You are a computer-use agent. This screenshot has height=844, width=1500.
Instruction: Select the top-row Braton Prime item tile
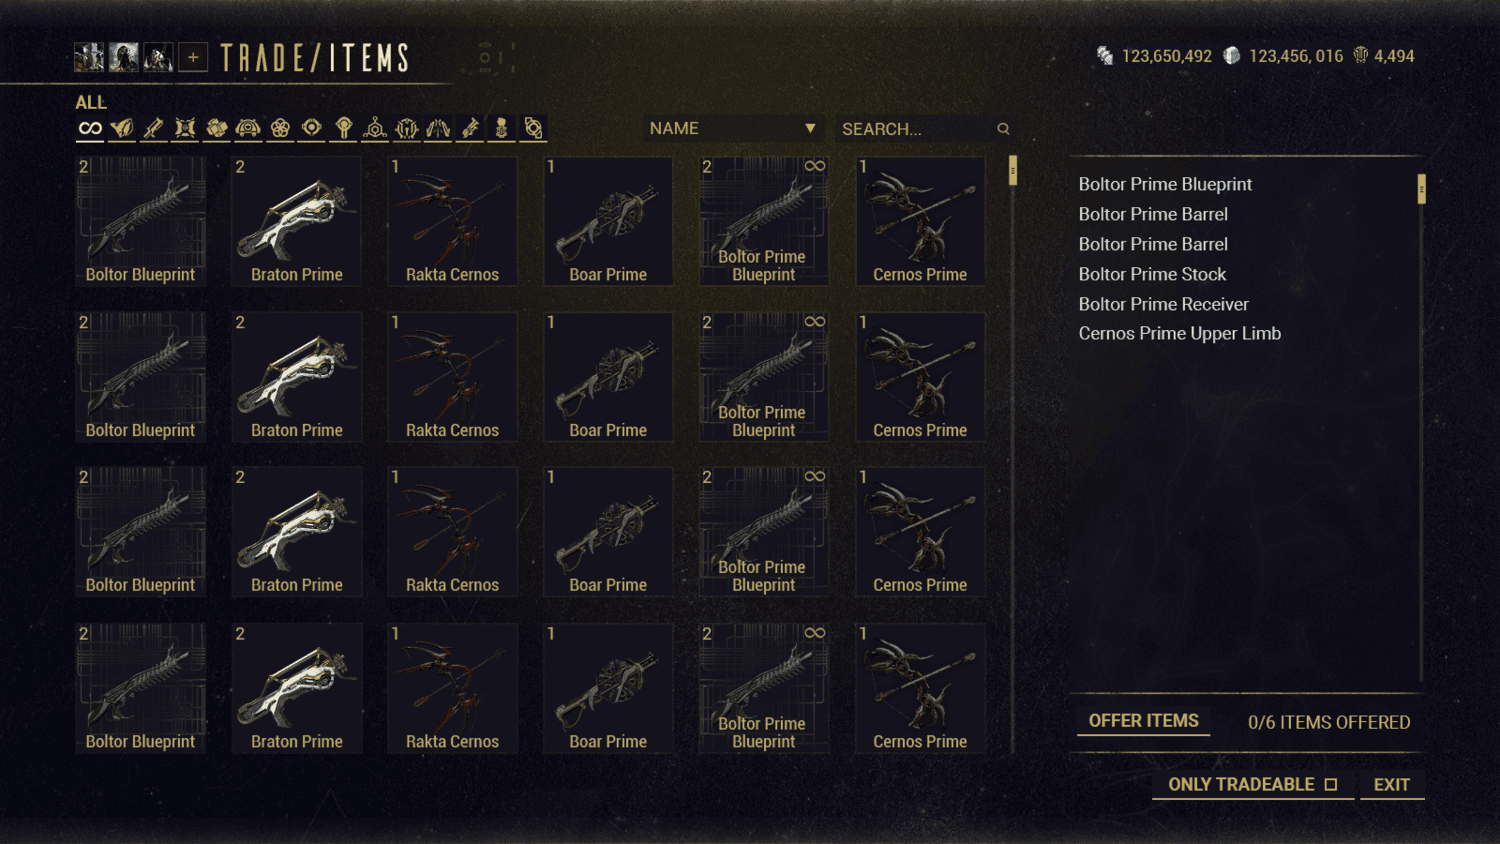coord(297,221)
